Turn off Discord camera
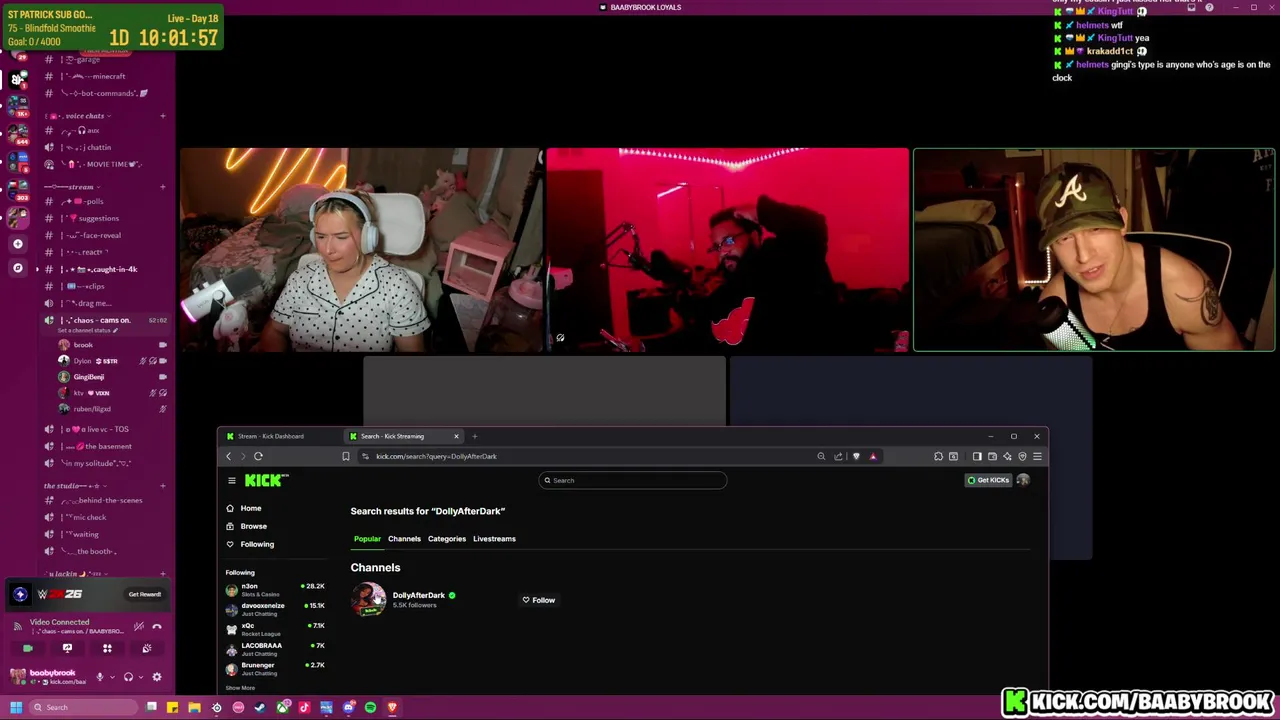 pos(27,648)
